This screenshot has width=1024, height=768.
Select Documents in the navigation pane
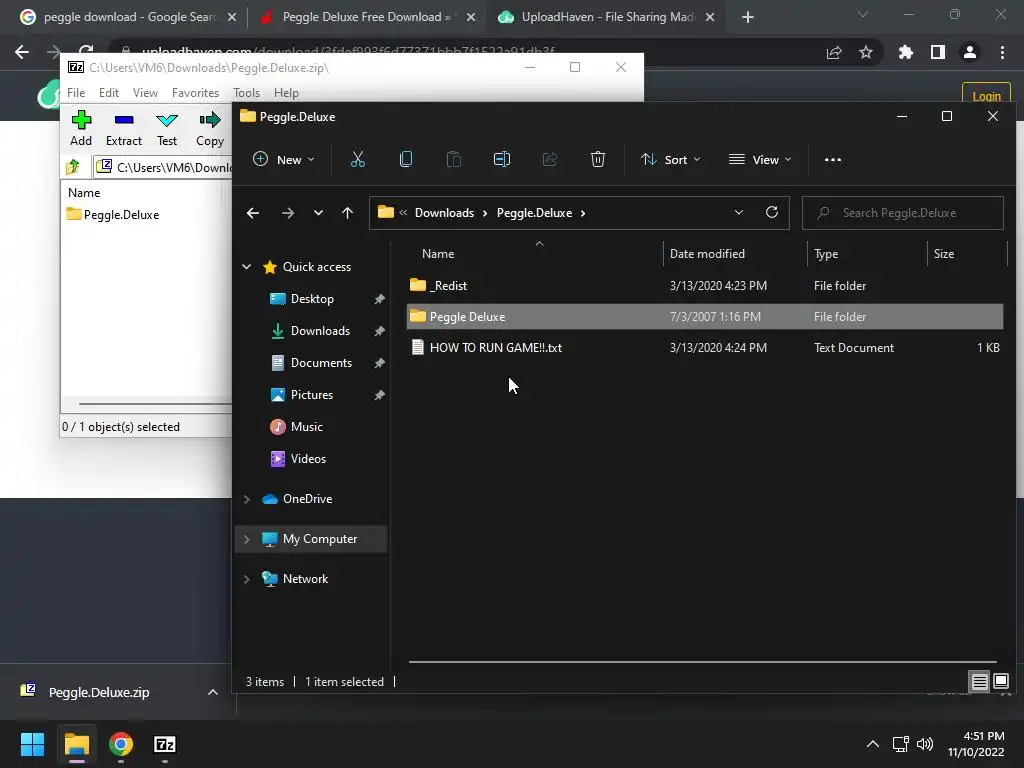click(321, 362)
